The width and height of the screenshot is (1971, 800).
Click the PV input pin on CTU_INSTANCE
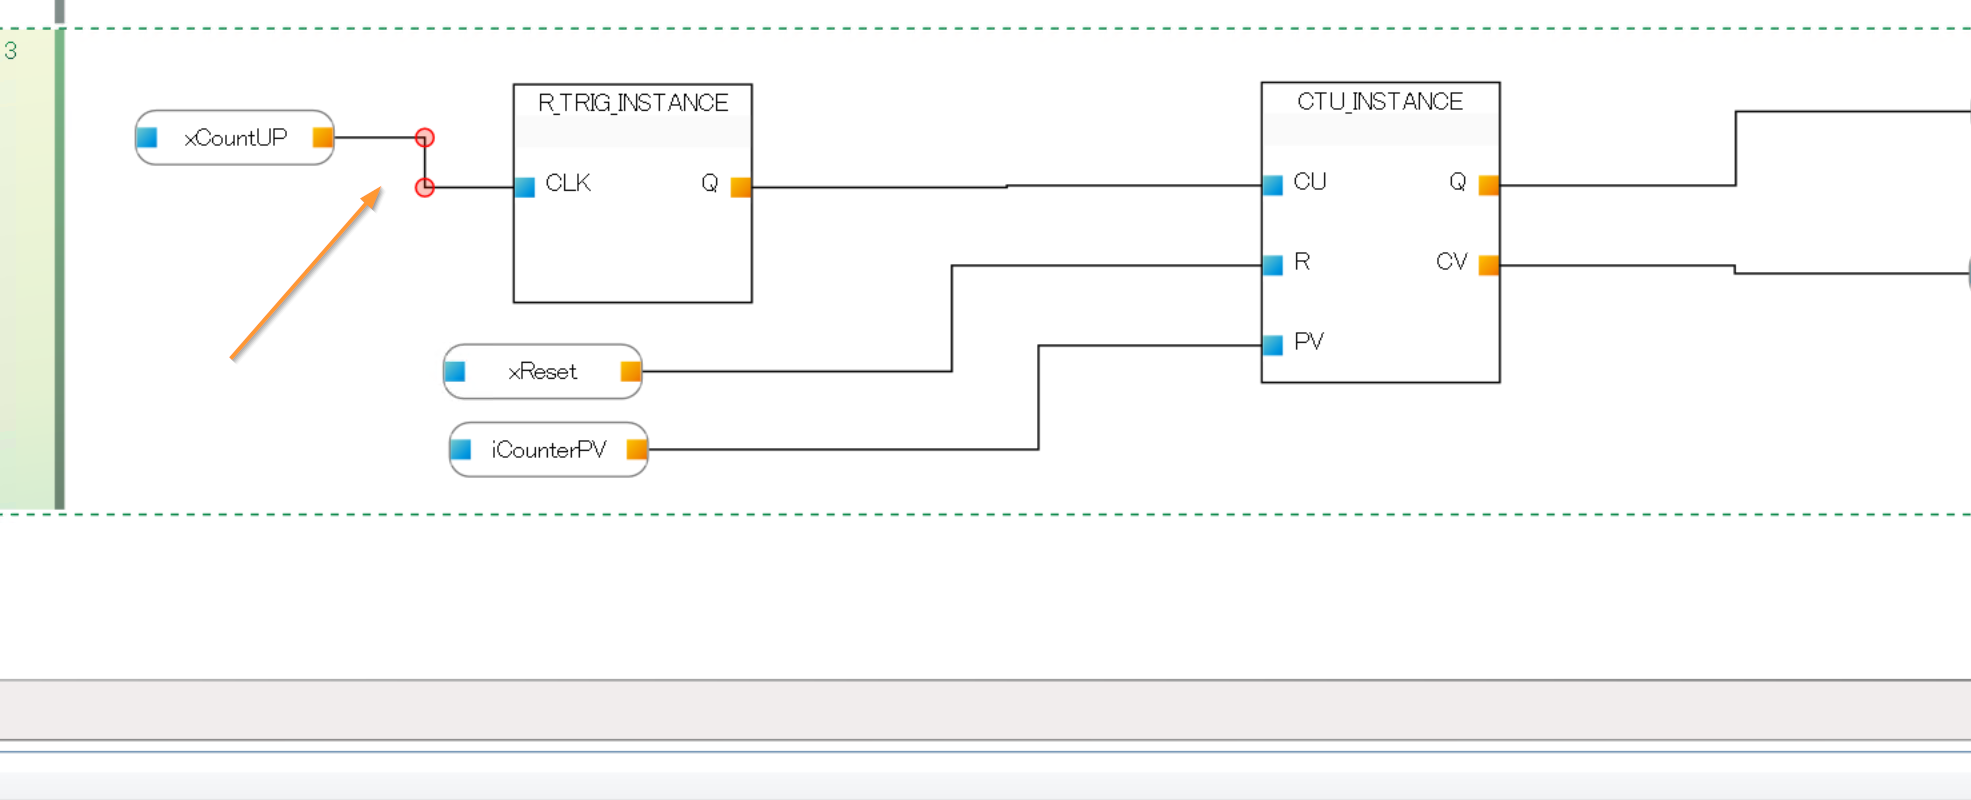coord(1273,345)
